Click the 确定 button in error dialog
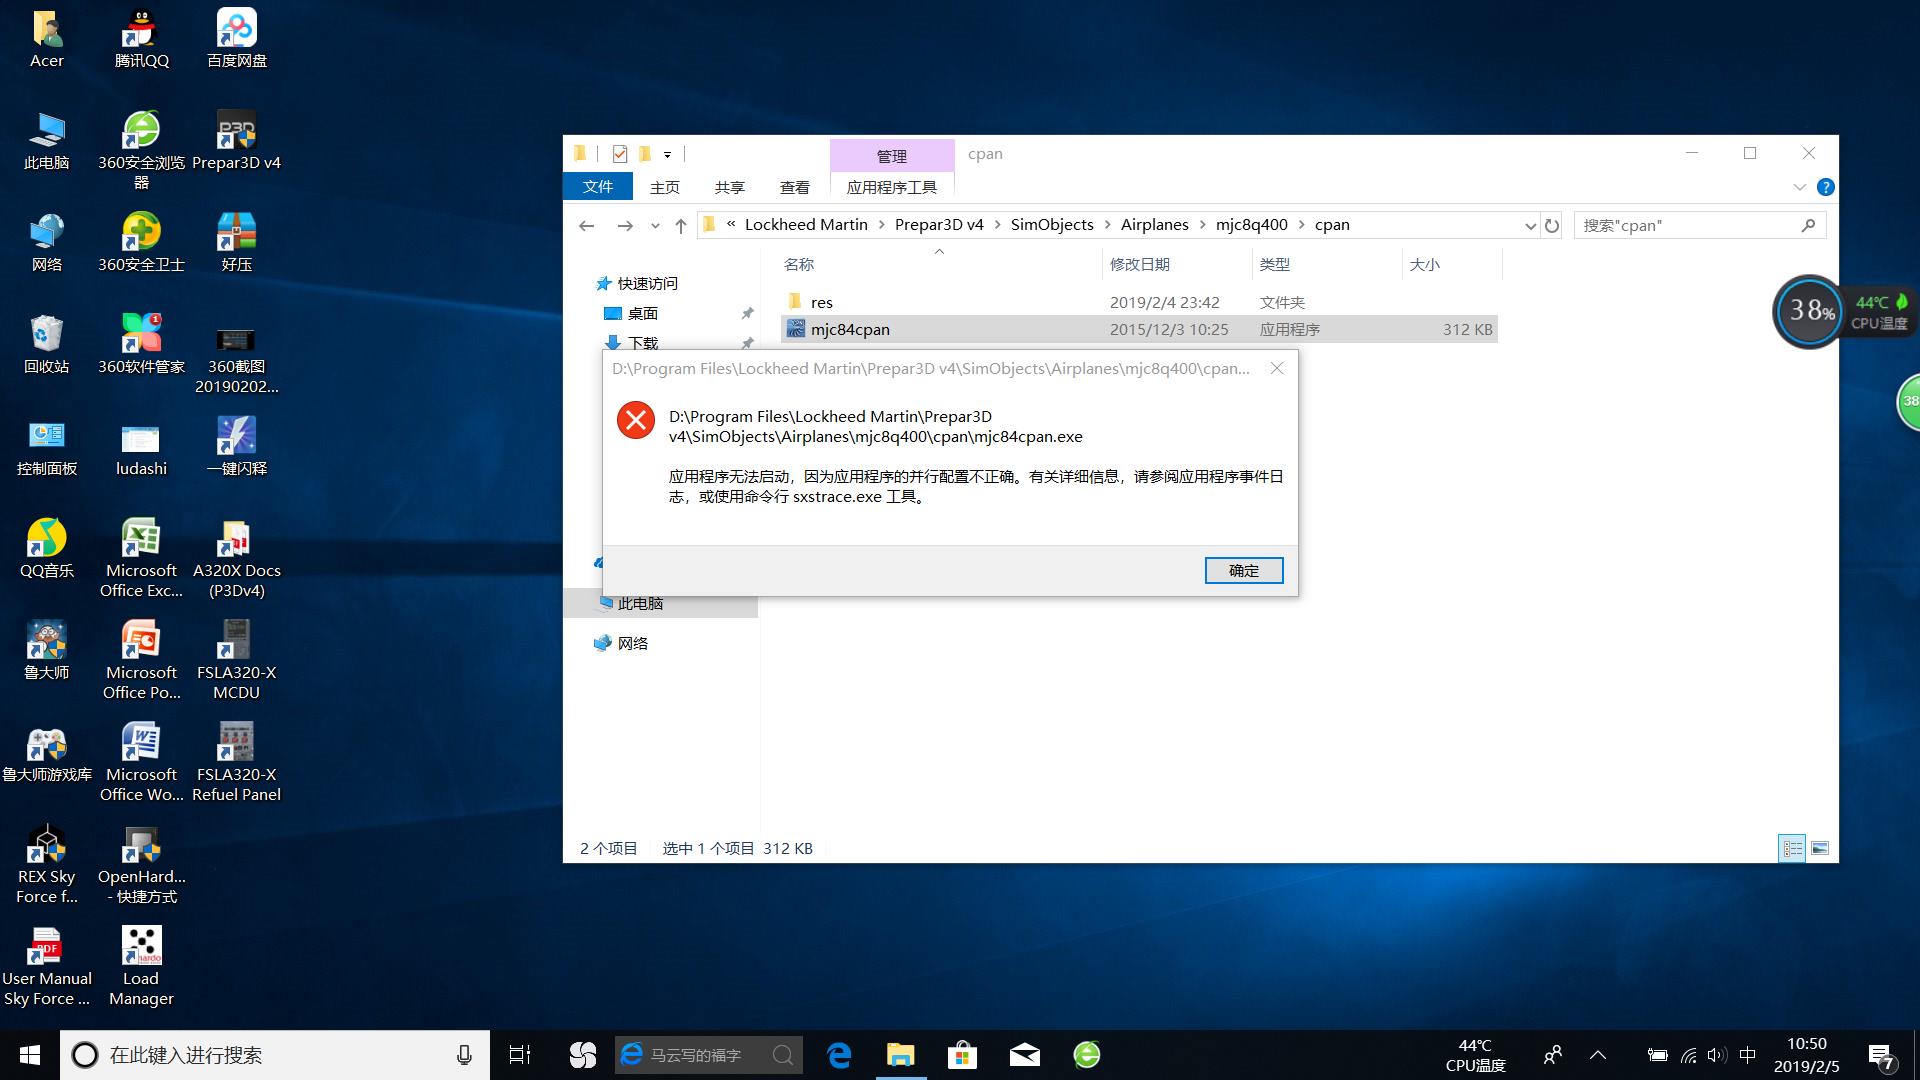This screenshot has height=1080, width=1920. click(1243, 570)
